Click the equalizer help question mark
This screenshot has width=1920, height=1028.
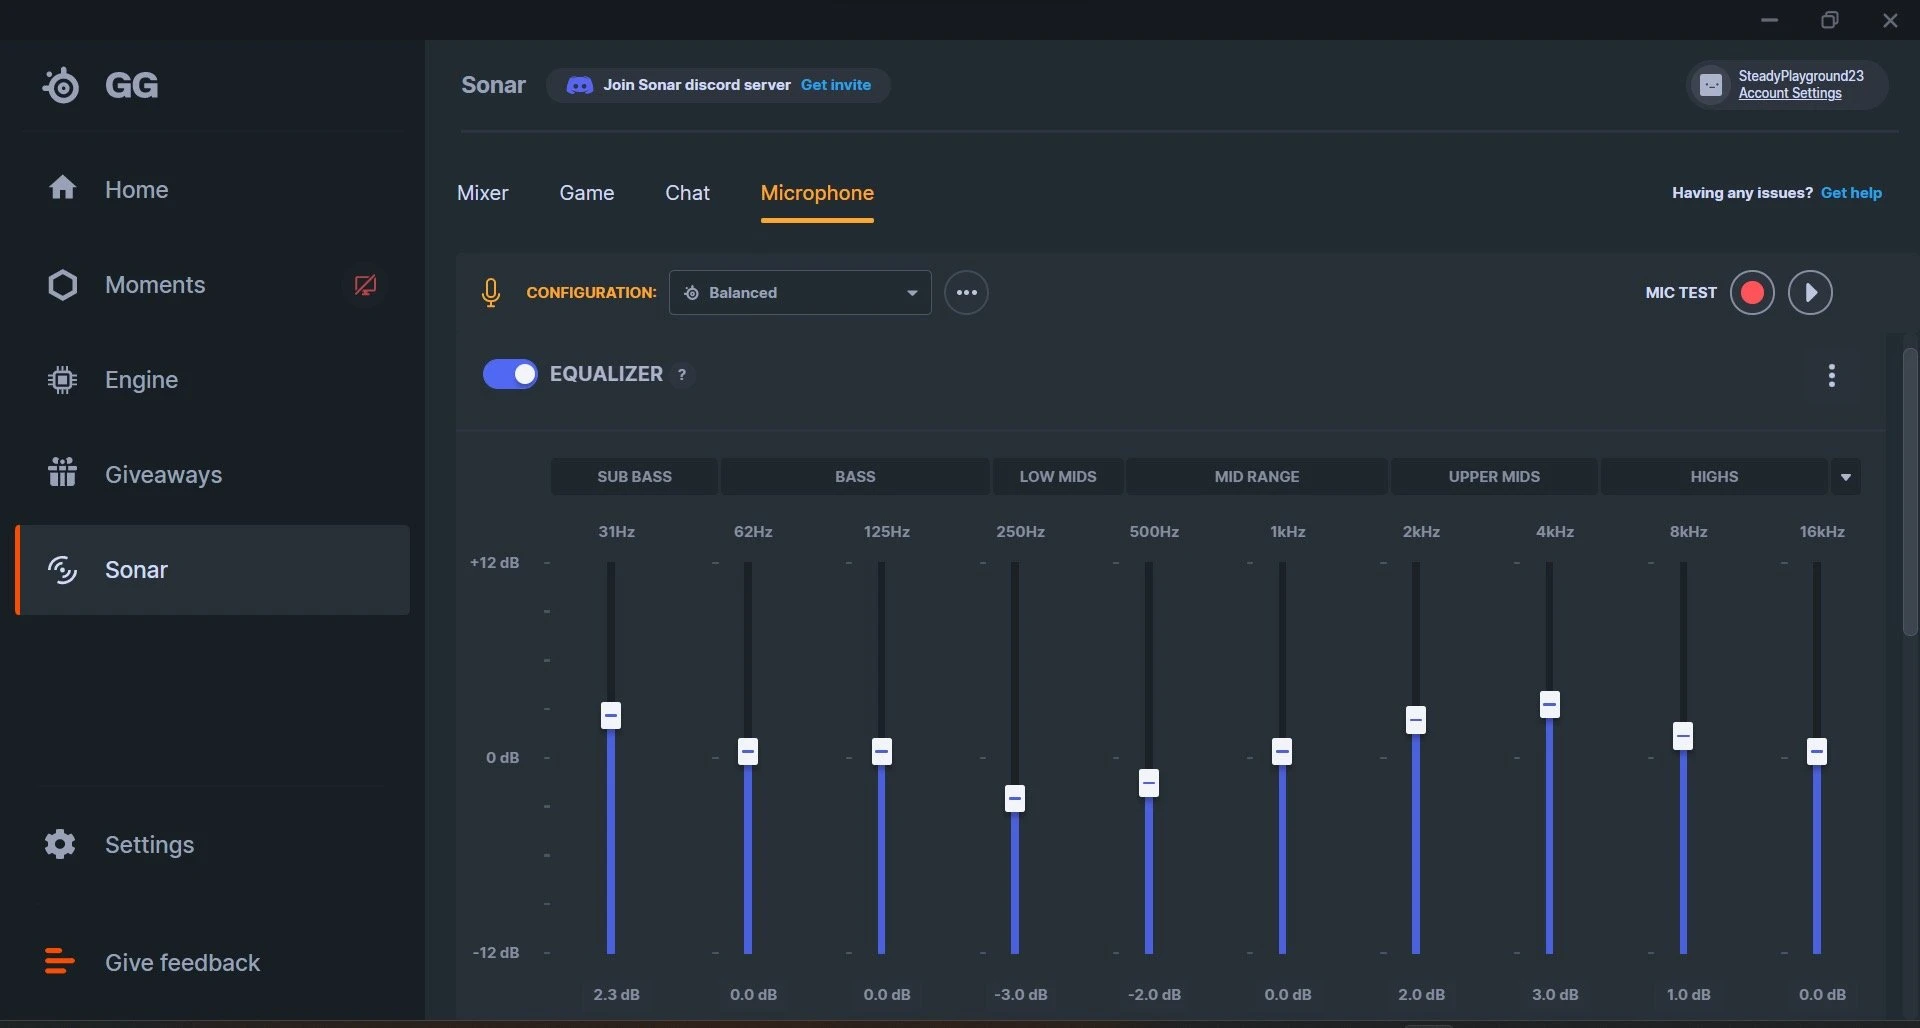coord(682,374)
